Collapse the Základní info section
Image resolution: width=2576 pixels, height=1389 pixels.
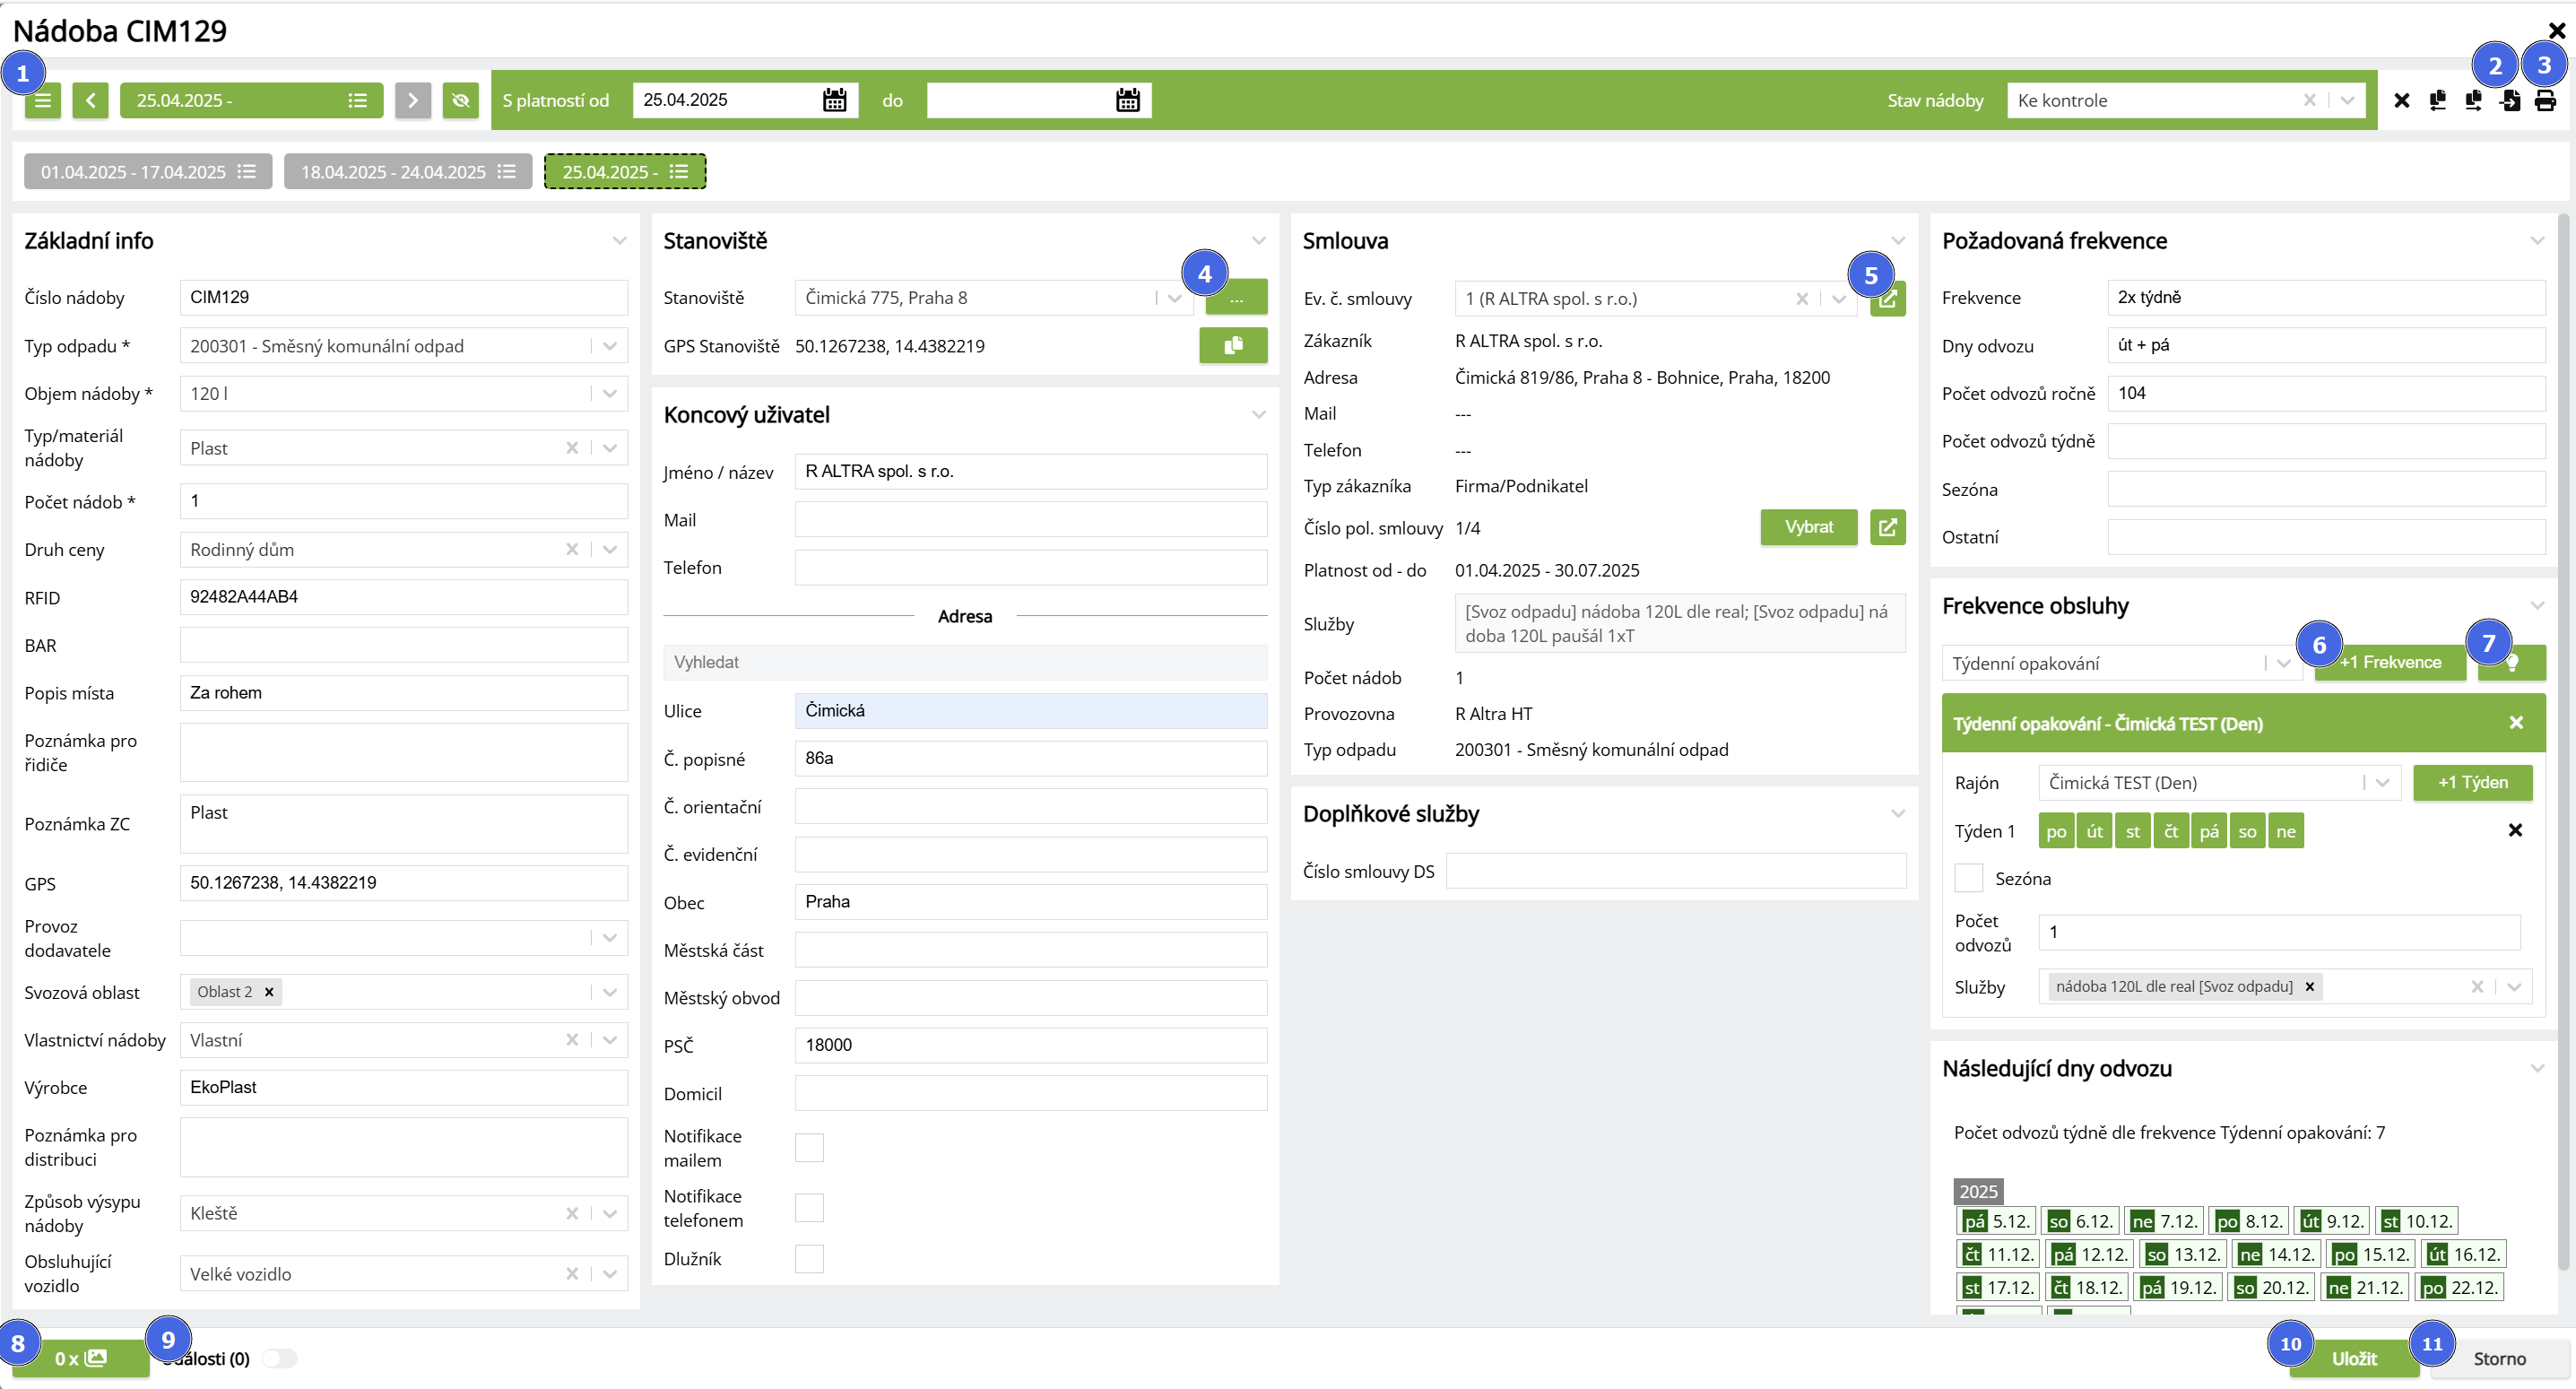[x=619, y=241]
